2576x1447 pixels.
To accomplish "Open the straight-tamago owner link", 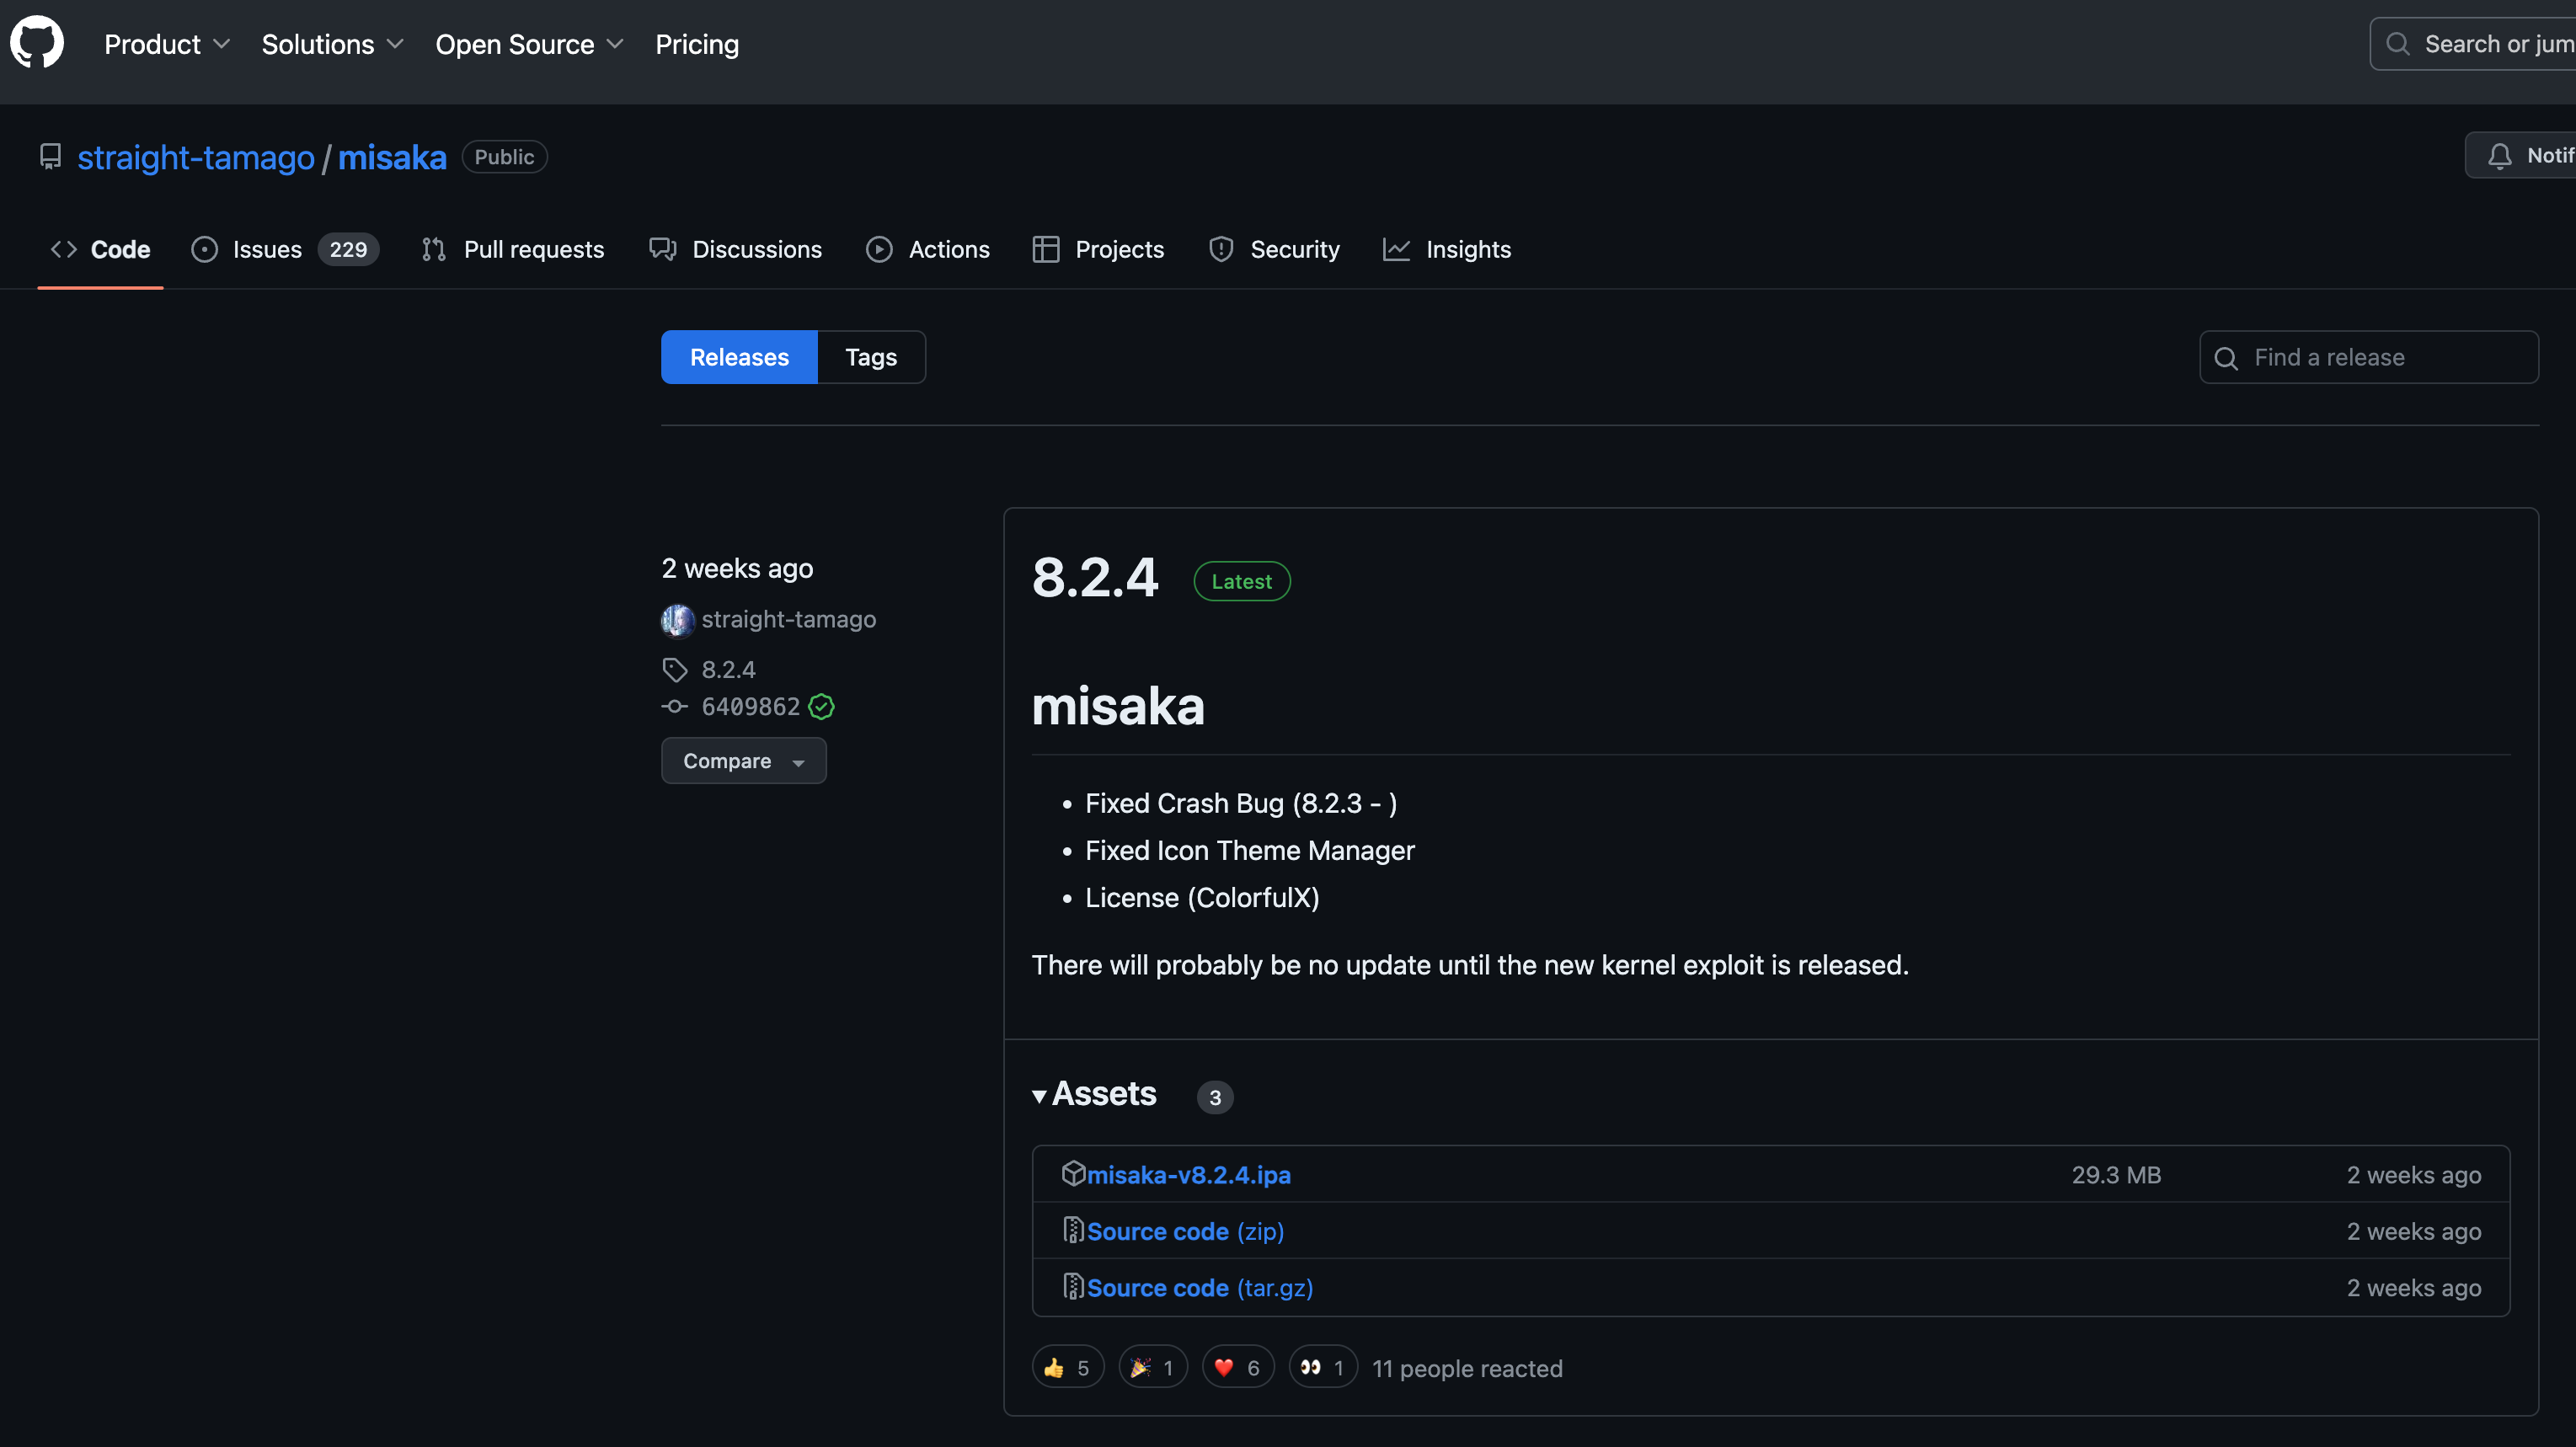I will click(x=196, y=157).
